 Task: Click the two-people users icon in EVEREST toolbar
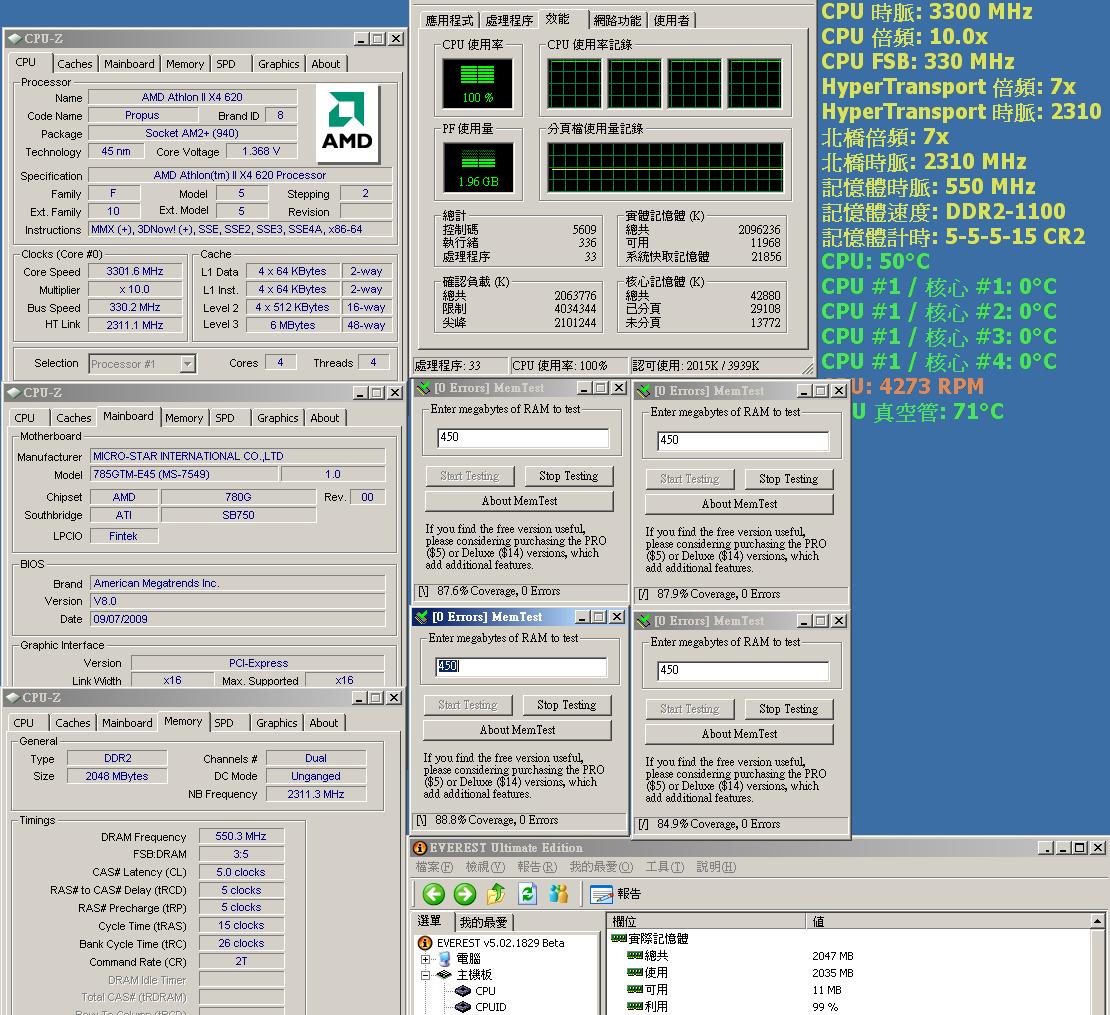click(x=559, y=894)
